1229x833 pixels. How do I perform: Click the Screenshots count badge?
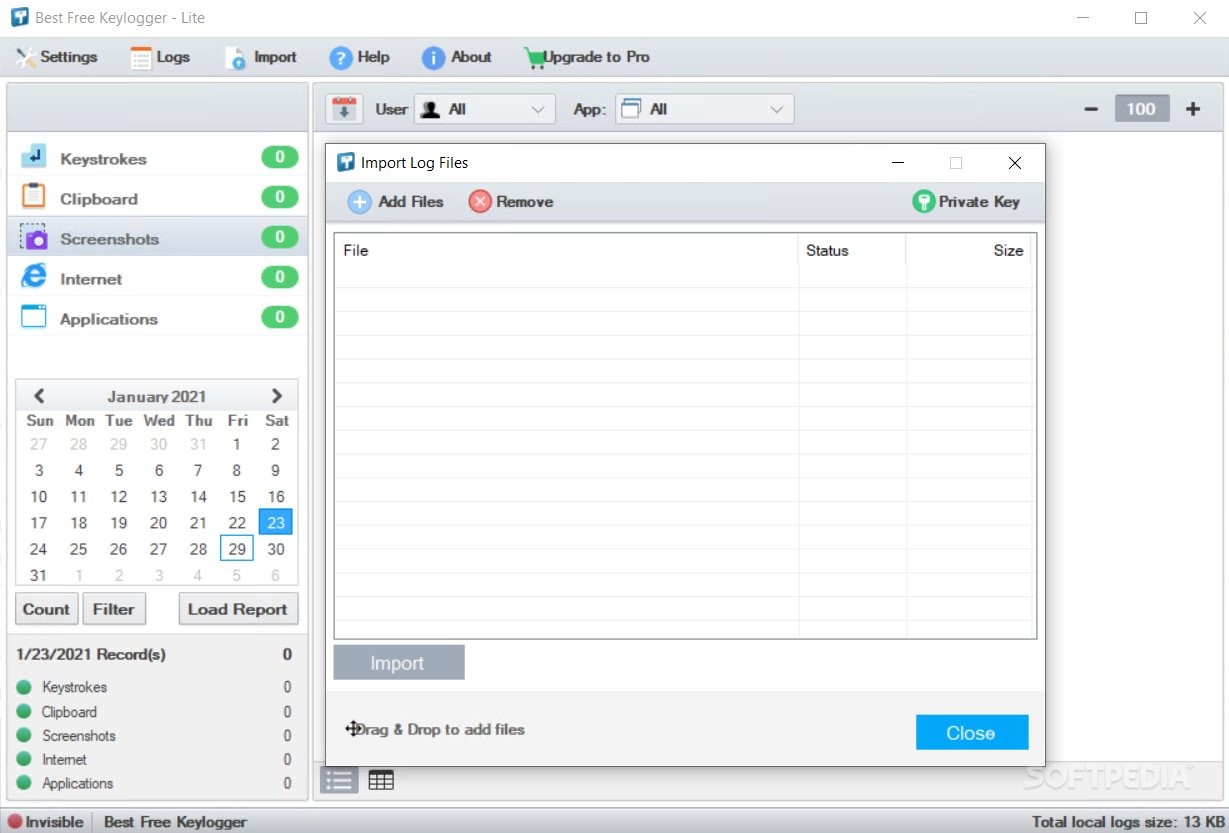coord(280,237)
